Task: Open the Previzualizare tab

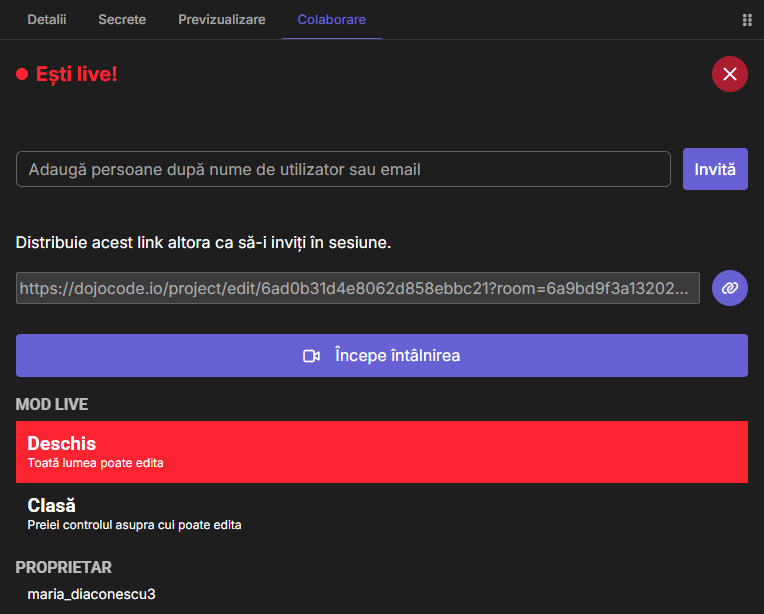Action: 222,19
